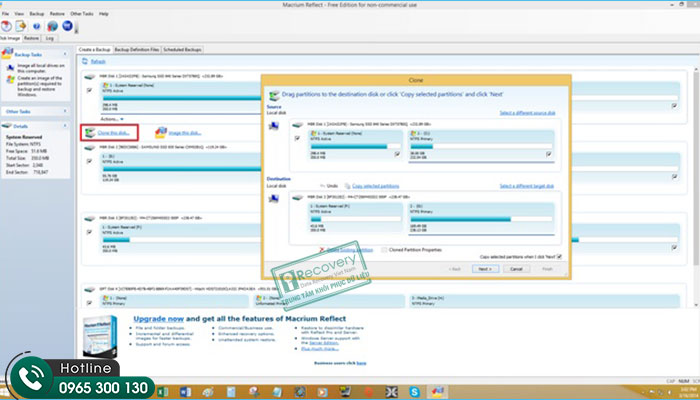Screen dimensions: 700x400
Task: Toggle the GPT Disk 4 checkbox
Action: tap(89, 303)
